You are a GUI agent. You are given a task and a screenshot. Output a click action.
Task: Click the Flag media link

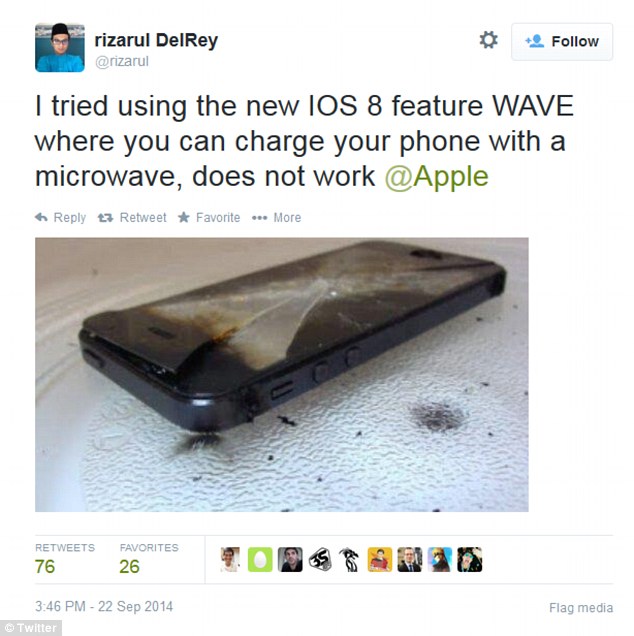(x=581, y=608)
